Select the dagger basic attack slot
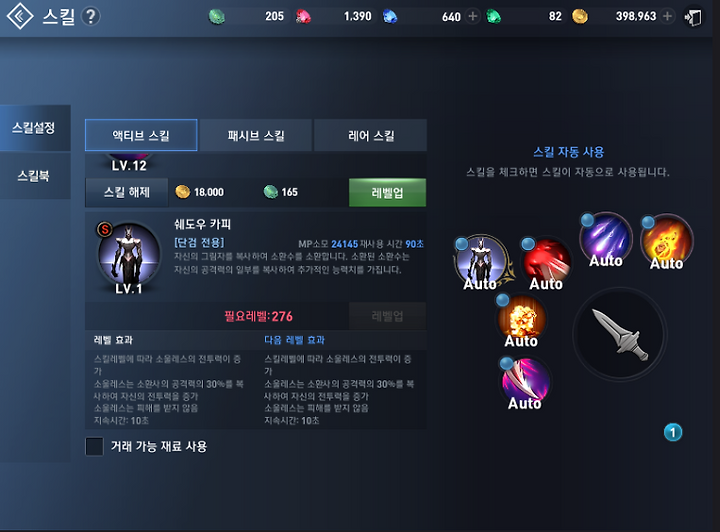This screenshot has width=720, height=532. point(619,335)
